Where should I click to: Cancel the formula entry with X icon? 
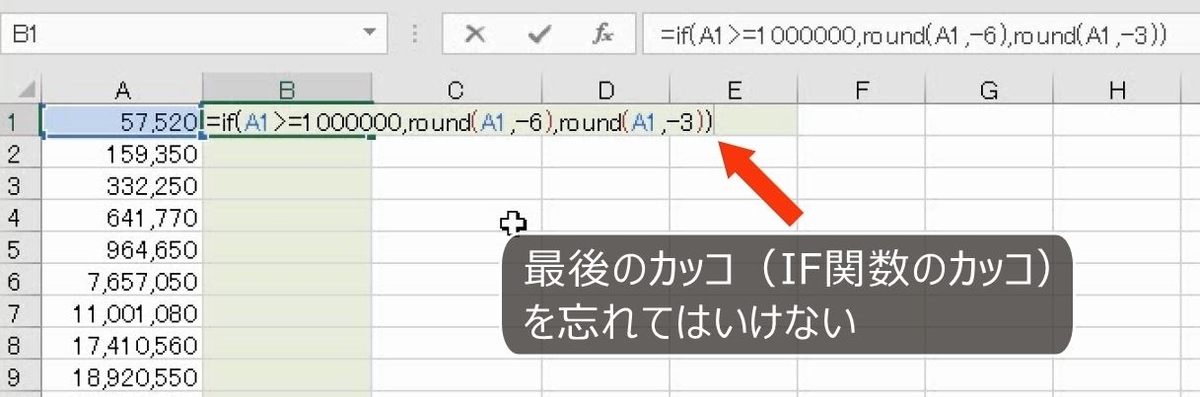[475, 34]
